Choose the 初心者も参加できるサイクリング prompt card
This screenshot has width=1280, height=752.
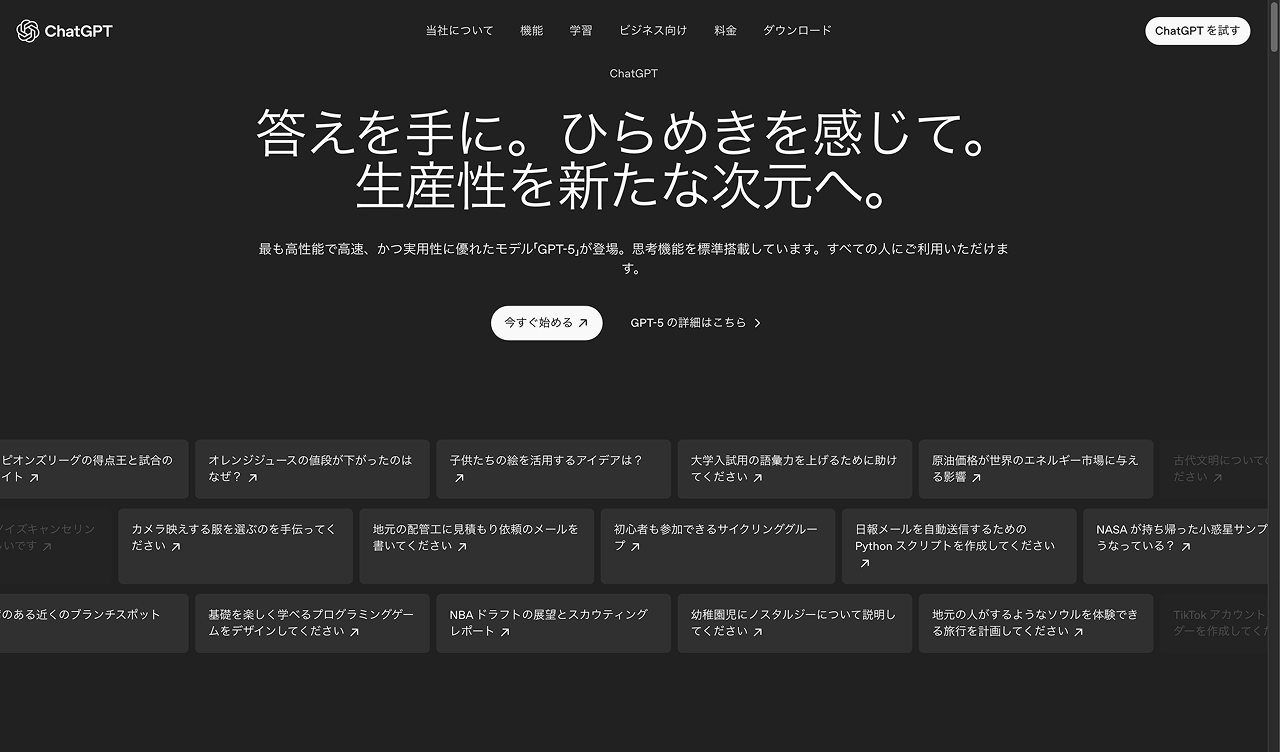[718, 546]
